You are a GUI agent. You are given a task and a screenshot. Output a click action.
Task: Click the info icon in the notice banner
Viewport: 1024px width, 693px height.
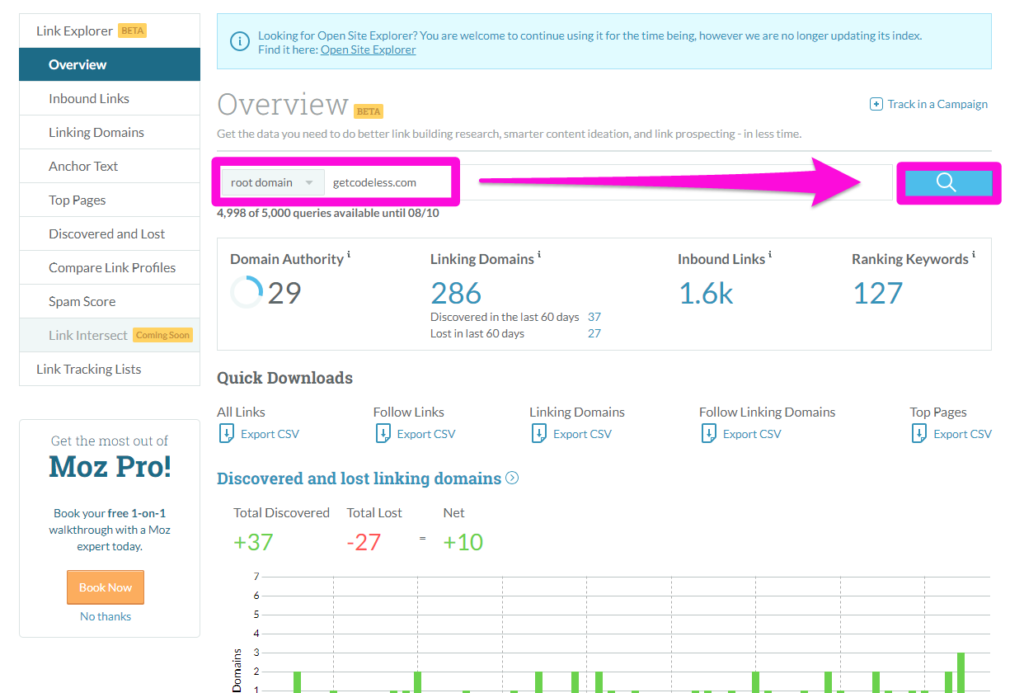(240, 42)
